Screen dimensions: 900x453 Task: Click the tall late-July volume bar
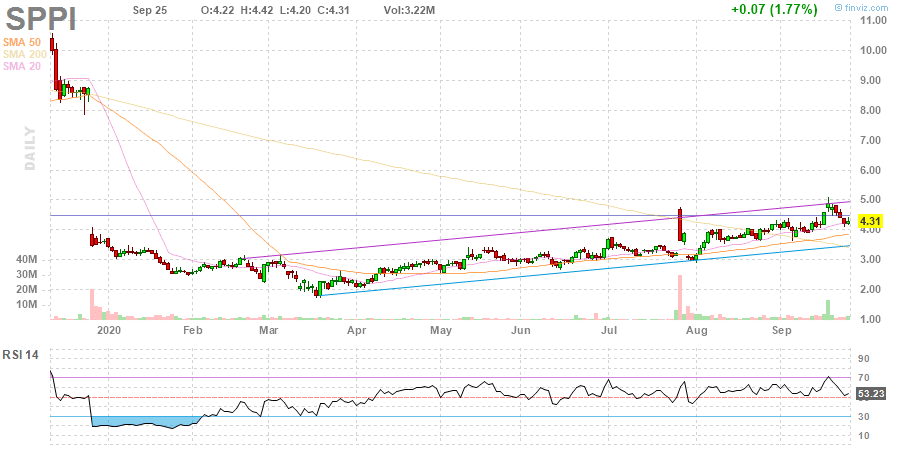click(x=680, y=297)
